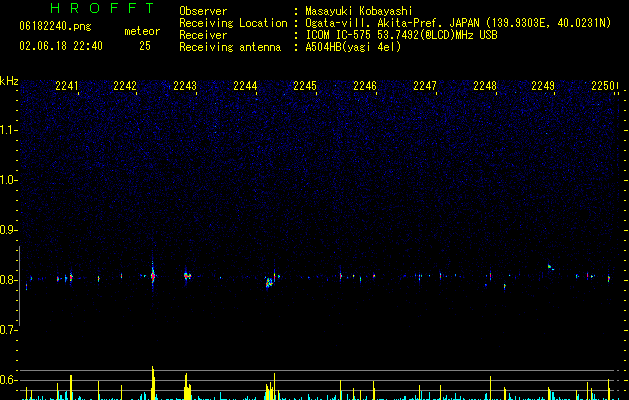Click the kHz axis unit label

click(9, 81)
